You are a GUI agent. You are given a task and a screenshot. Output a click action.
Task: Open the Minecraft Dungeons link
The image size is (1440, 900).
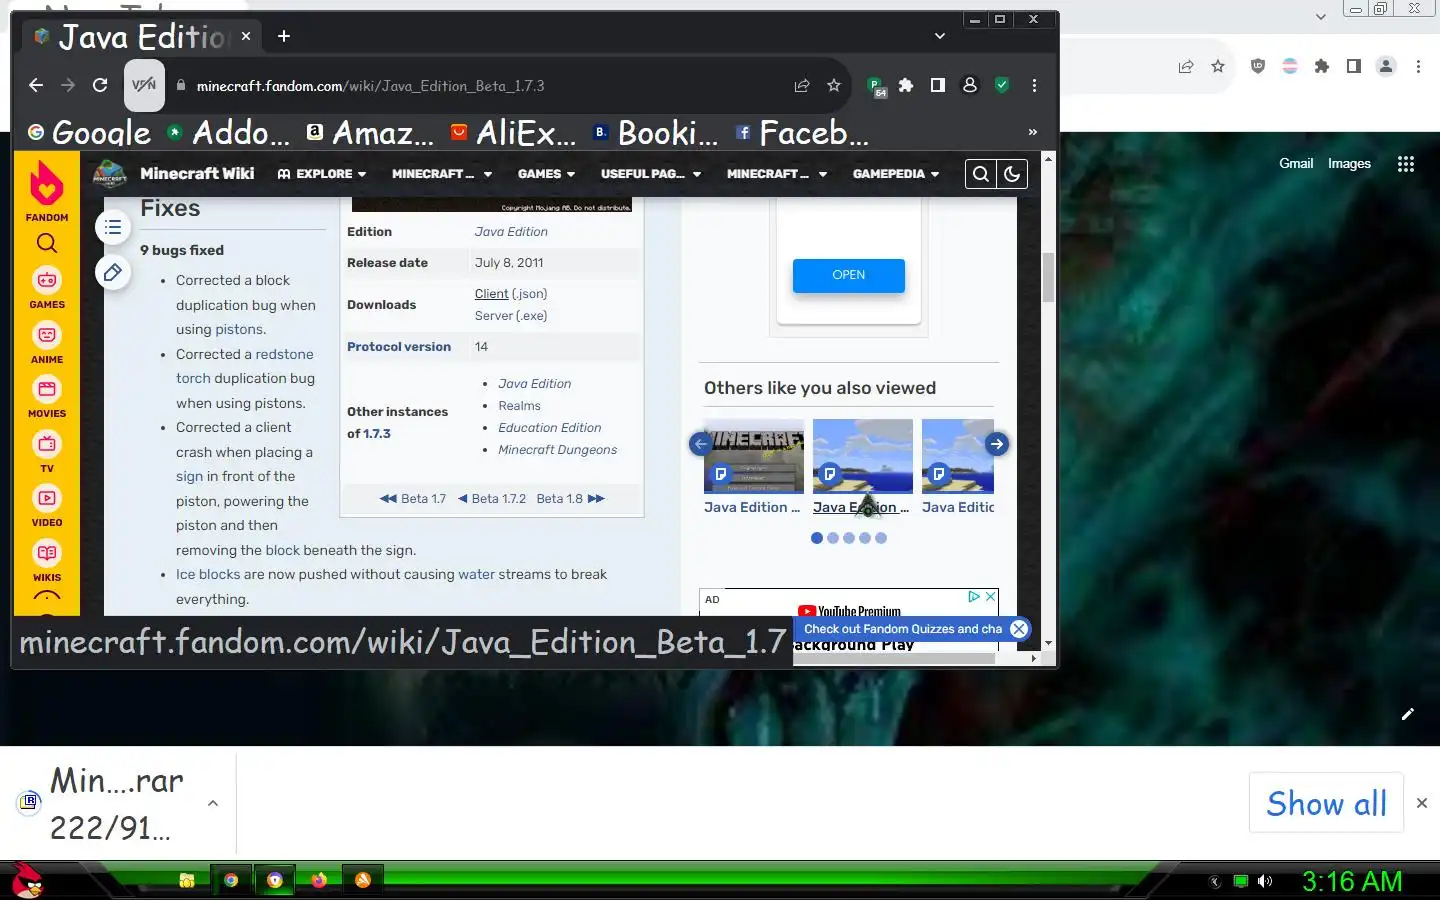pyautogui.click(x=558, y=450)
